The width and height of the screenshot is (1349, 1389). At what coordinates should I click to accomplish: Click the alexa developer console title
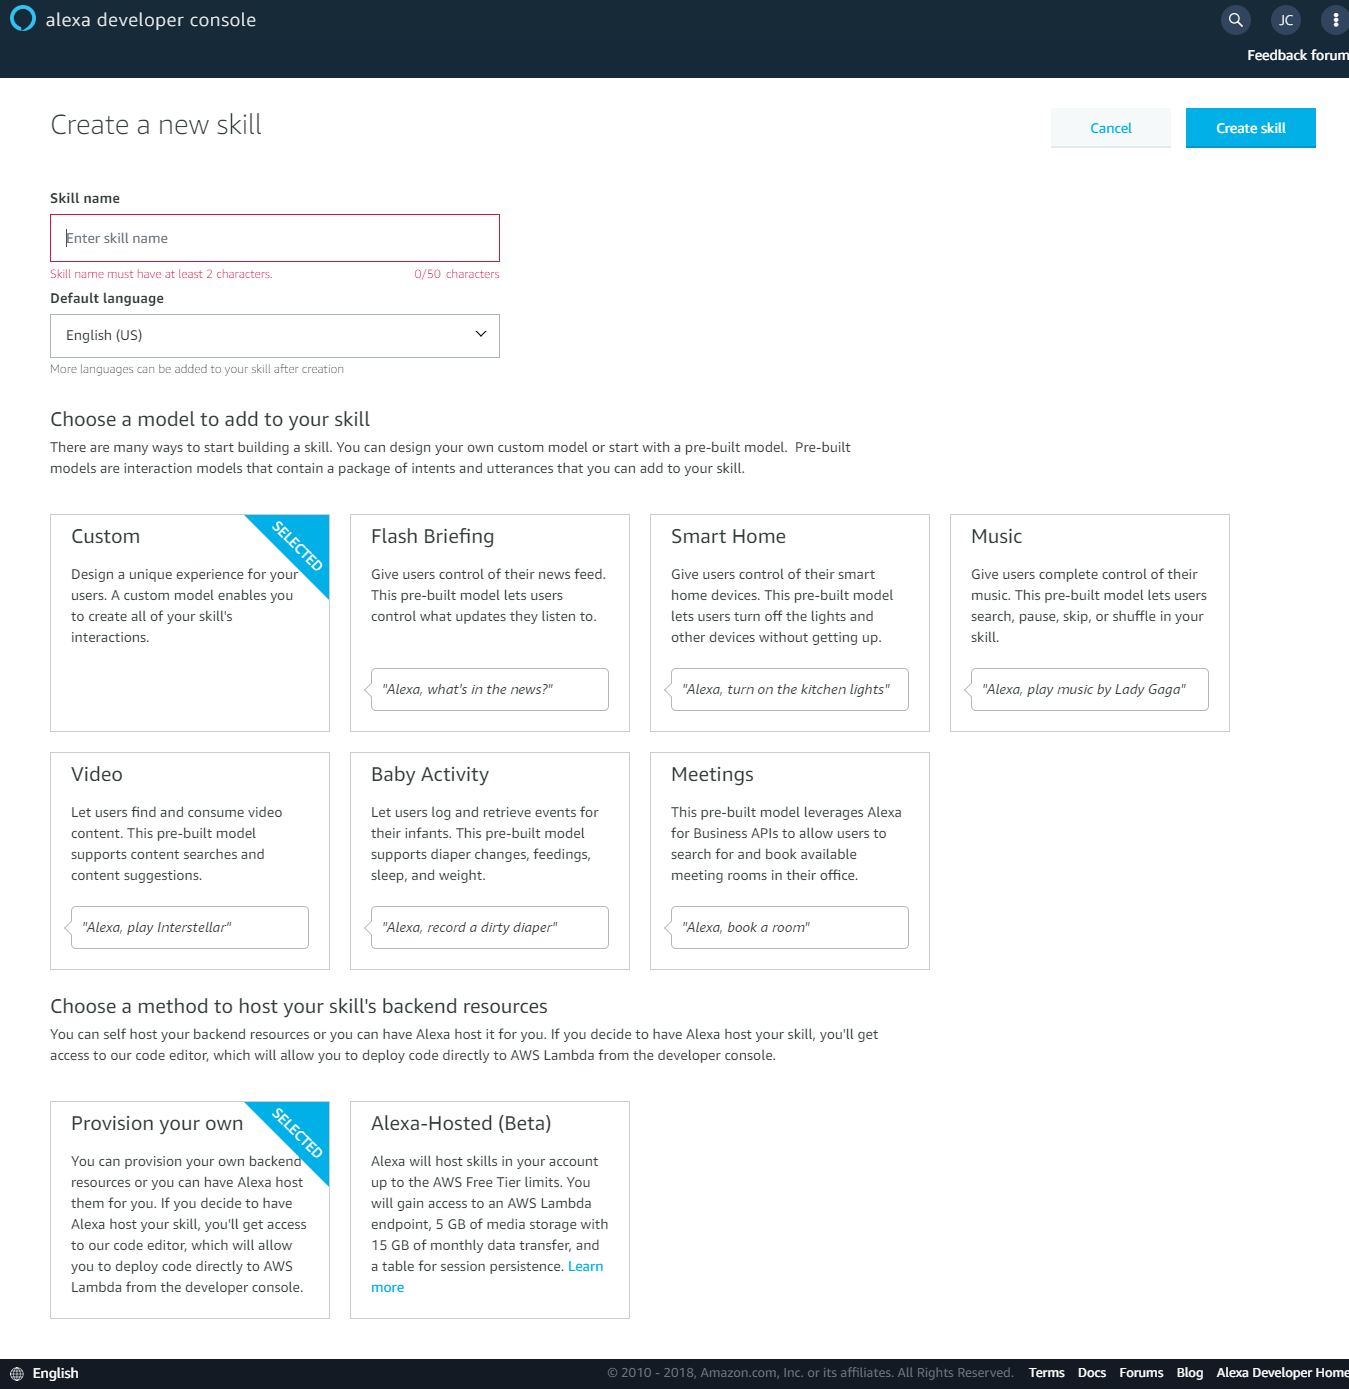pos(151,20)
